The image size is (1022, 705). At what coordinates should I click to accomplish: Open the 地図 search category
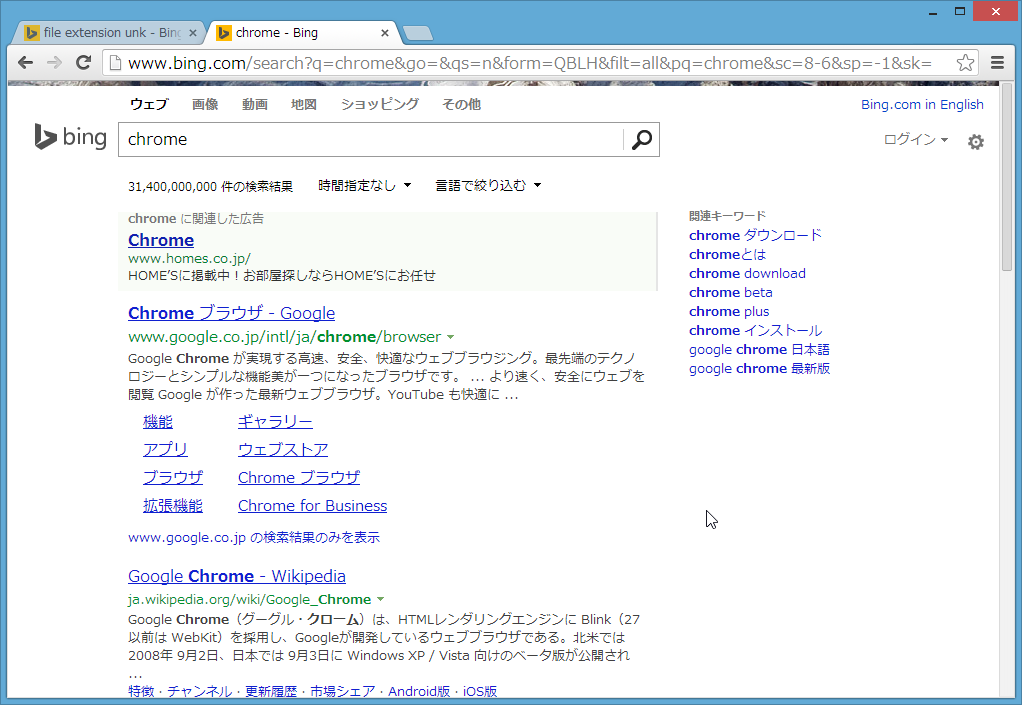click(x=304, y=104)
